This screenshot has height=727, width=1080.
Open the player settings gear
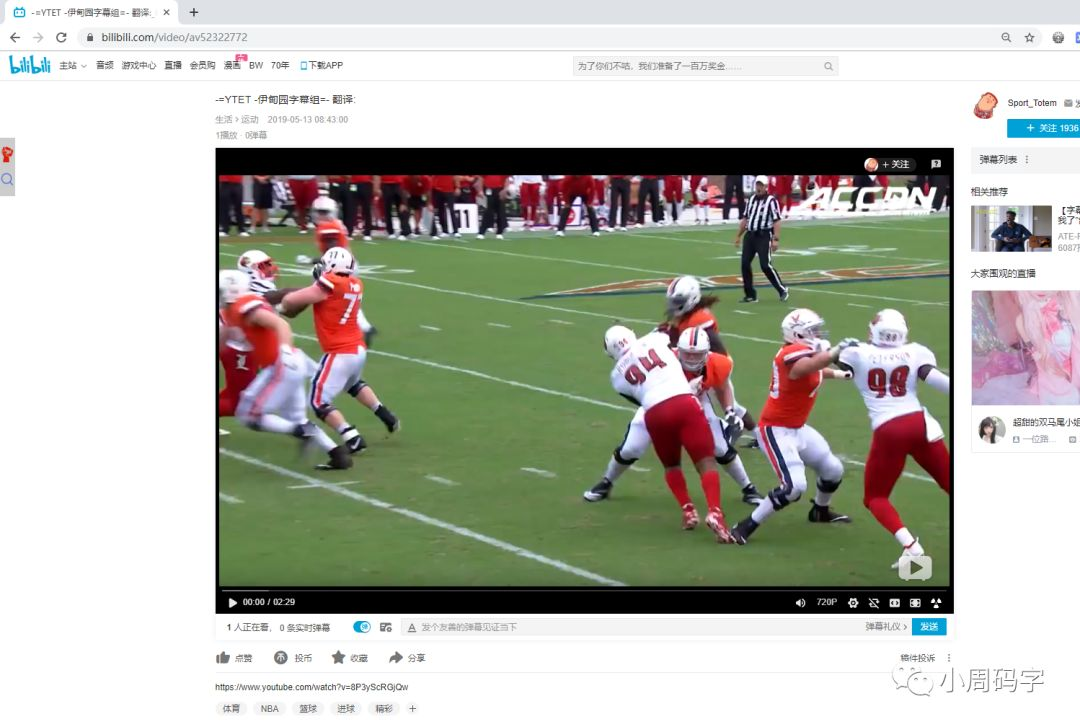(853, 602)
